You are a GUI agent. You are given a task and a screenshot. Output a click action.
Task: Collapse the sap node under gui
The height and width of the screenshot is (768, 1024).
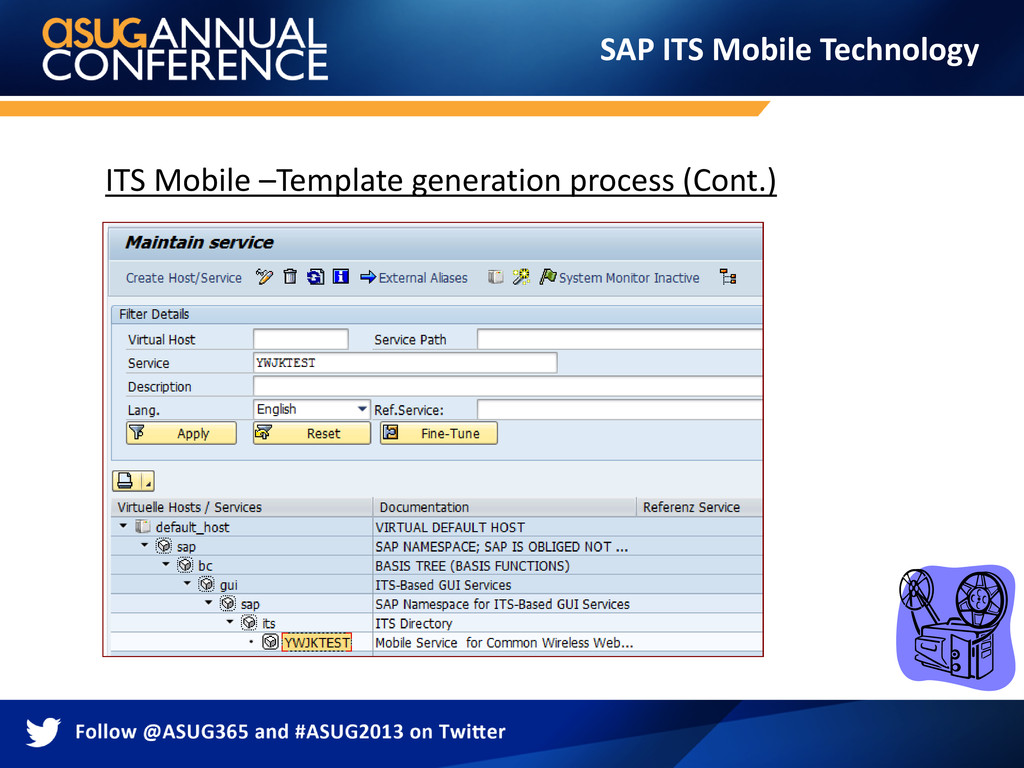click(208, 603)
